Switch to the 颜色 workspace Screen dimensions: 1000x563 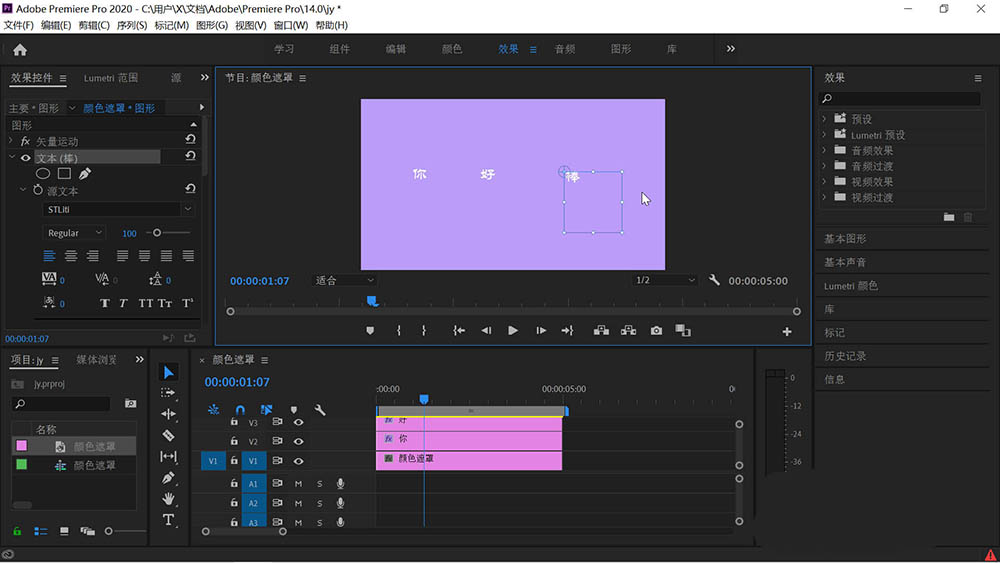(x=452, y=49)
